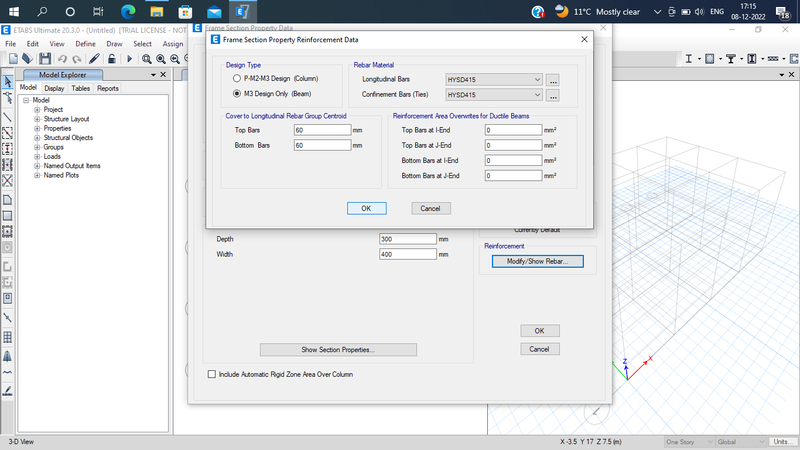Click the Lock/Unlock model padlock icon

pos(111,59)
